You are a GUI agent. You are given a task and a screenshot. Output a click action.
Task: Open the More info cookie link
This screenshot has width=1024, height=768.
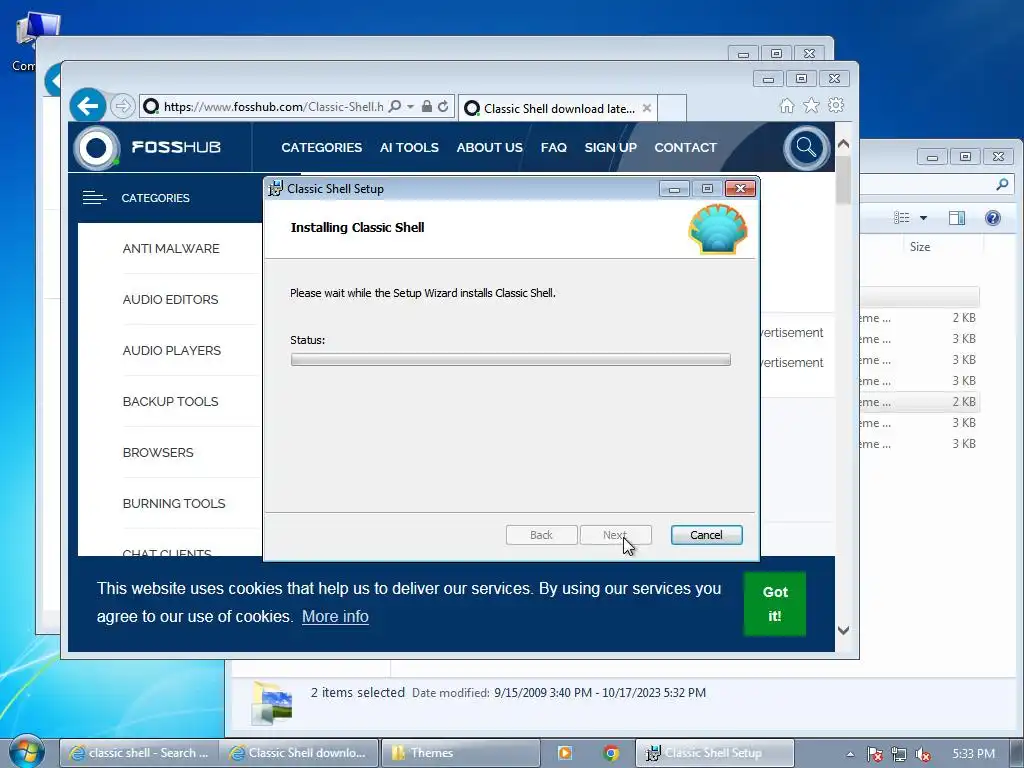coord(335,616)
